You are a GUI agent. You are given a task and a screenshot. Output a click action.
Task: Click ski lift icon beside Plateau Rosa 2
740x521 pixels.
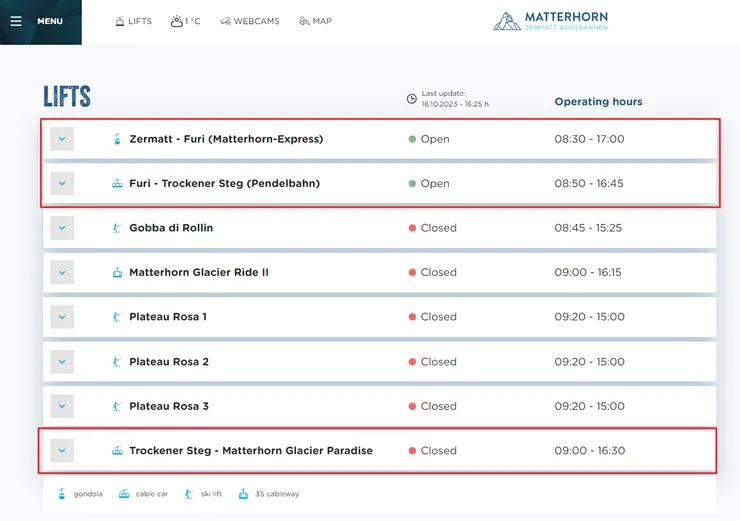(x=117, y=361)
